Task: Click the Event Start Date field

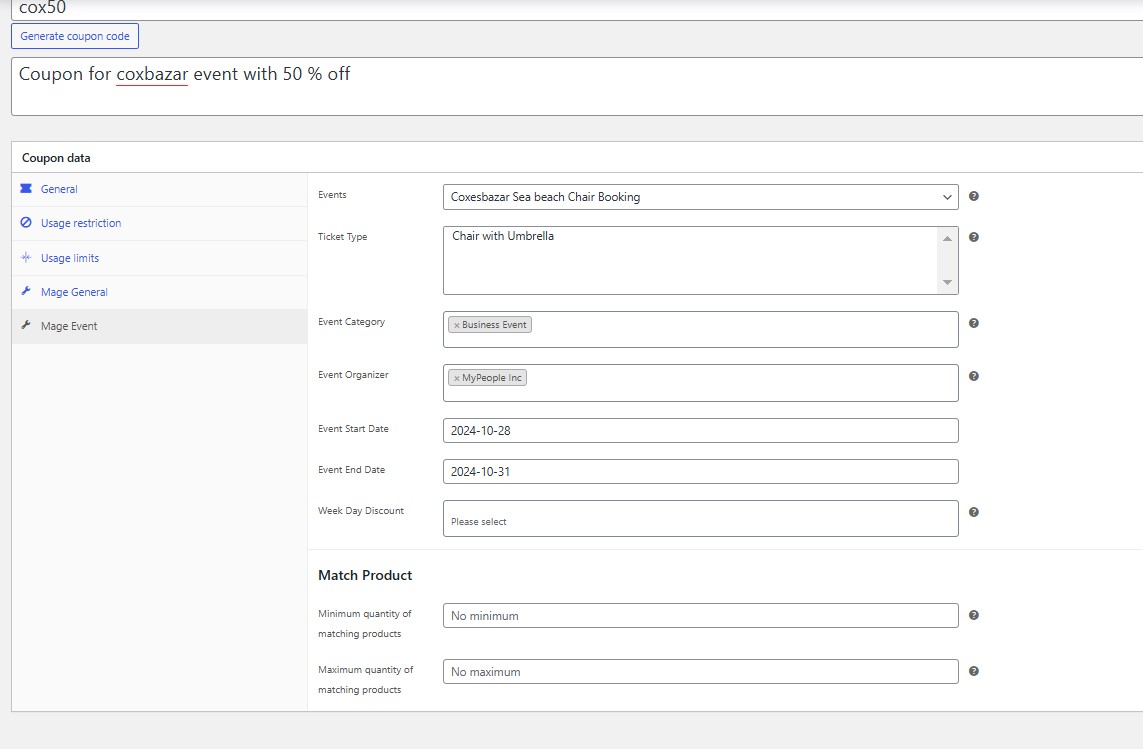Action: click(x=701, y=430)
